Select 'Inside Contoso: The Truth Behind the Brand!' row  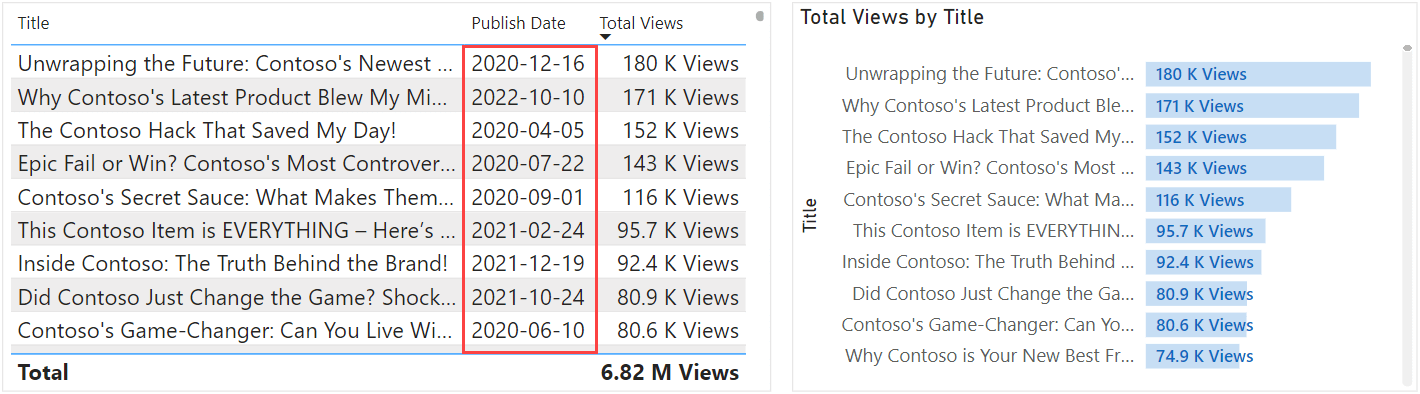point(379,264)
